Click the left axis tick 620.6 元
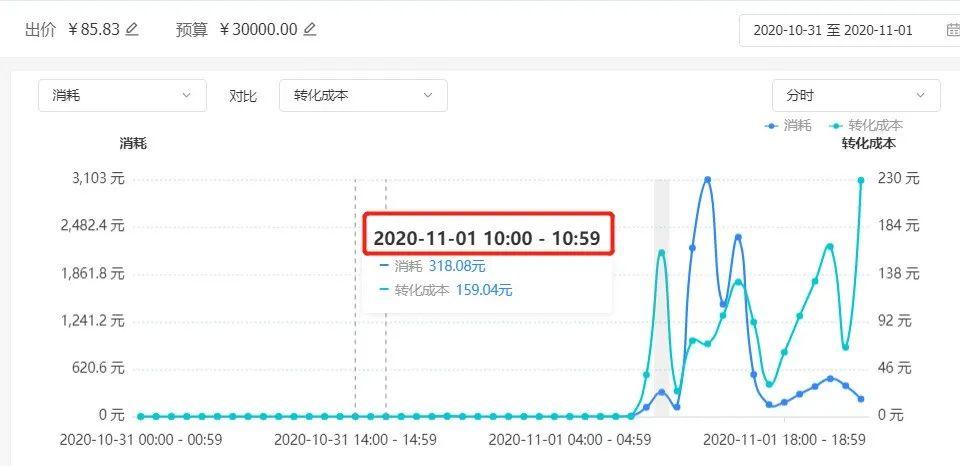 coord(96,367)
